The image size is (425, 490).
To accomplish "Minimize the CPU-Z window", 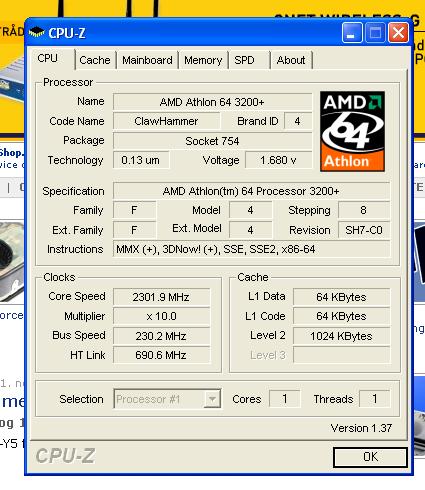I will (x=352, y=33).
